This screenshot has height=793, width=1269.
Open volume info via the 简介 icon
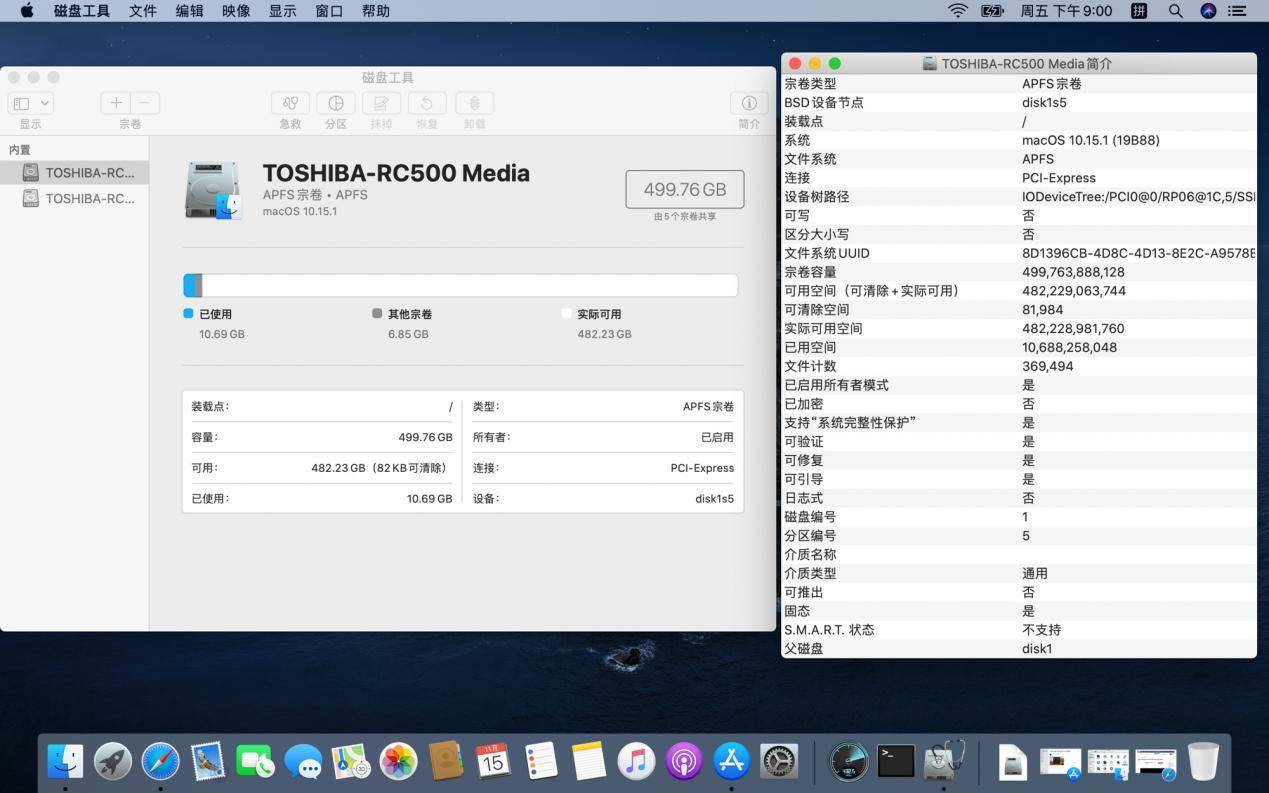tap(749, 103)
